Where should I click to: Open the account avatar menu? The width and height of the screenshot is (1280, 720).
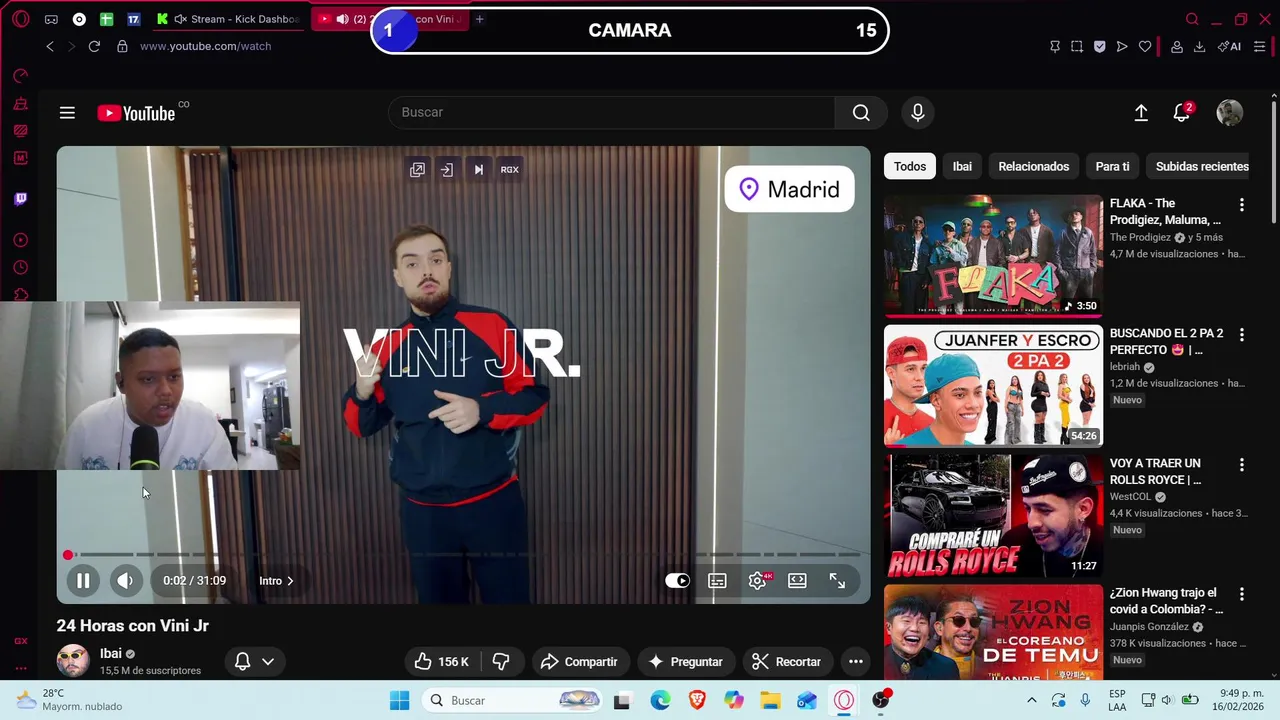pos(1230,113)
